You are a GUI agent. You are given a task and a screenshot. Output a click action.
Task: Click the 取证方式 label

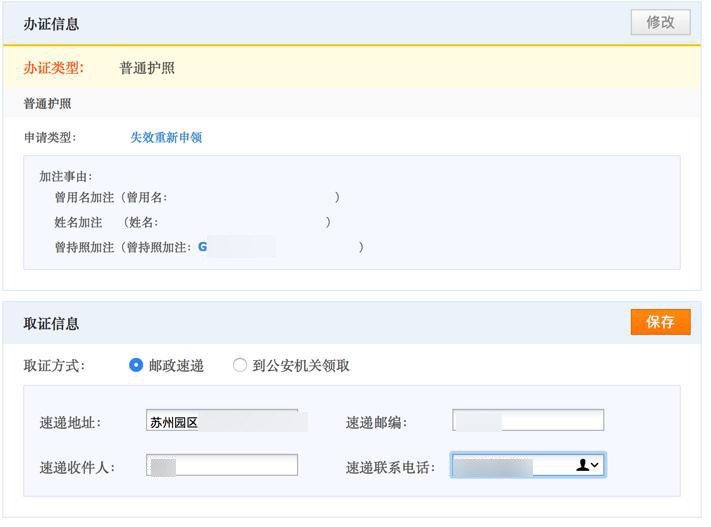(55, 366)
